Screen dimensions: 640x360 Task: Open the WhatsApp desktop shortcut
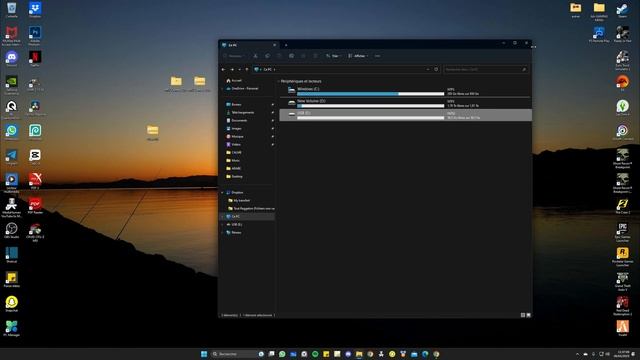click(11, 132)
